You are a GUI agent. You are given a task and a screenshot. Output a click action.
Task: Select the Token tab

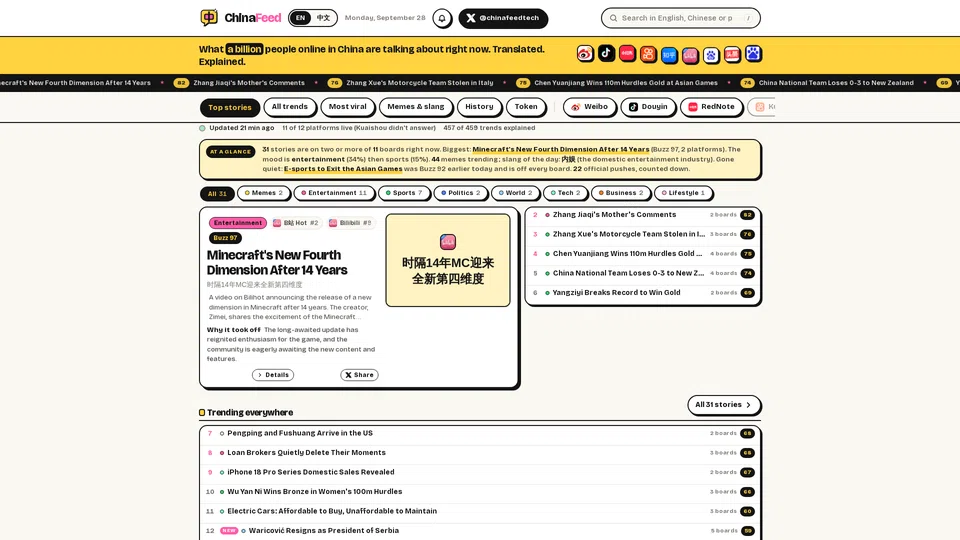pyautogui.click(x=525, y=107)
